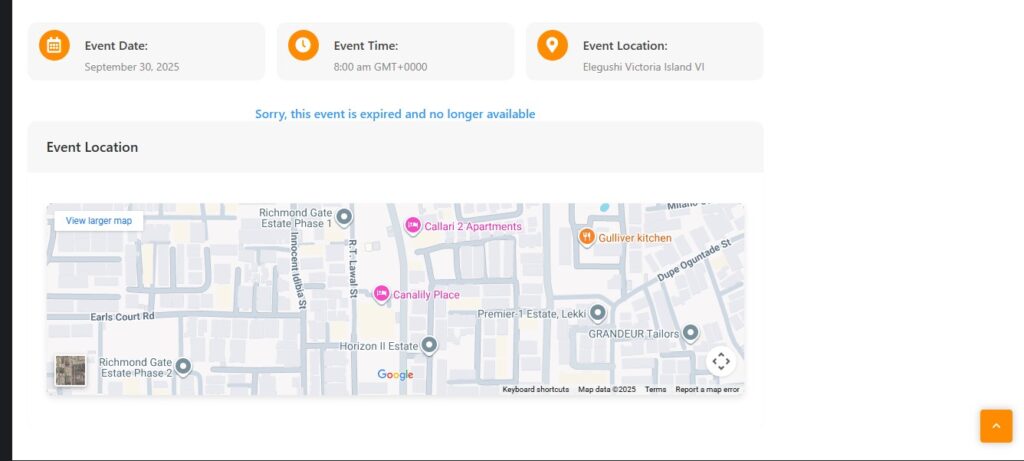1024x461 pixels.
Task: Click Richmond Gate Estate Phase 1 pin
Action: (x=344, y=217)
